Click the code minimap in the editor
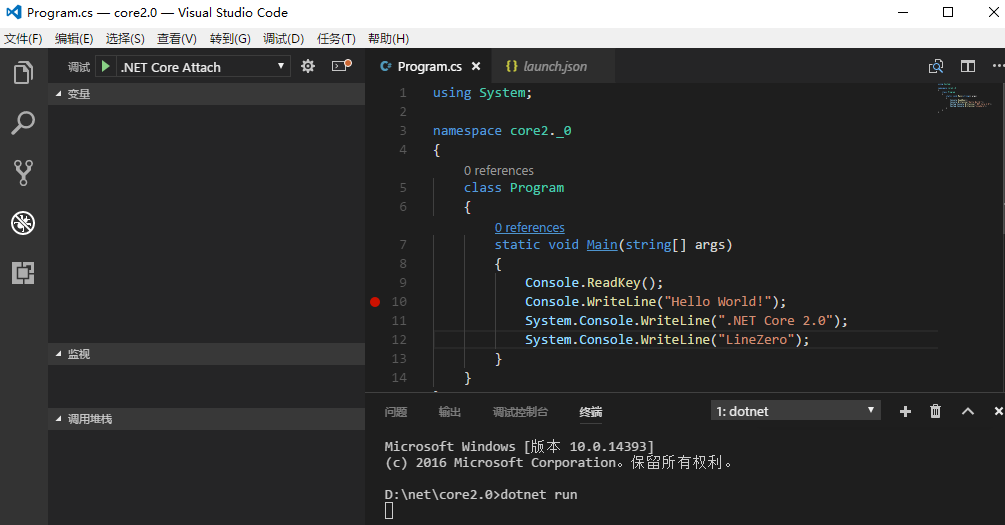 [967, 96]
